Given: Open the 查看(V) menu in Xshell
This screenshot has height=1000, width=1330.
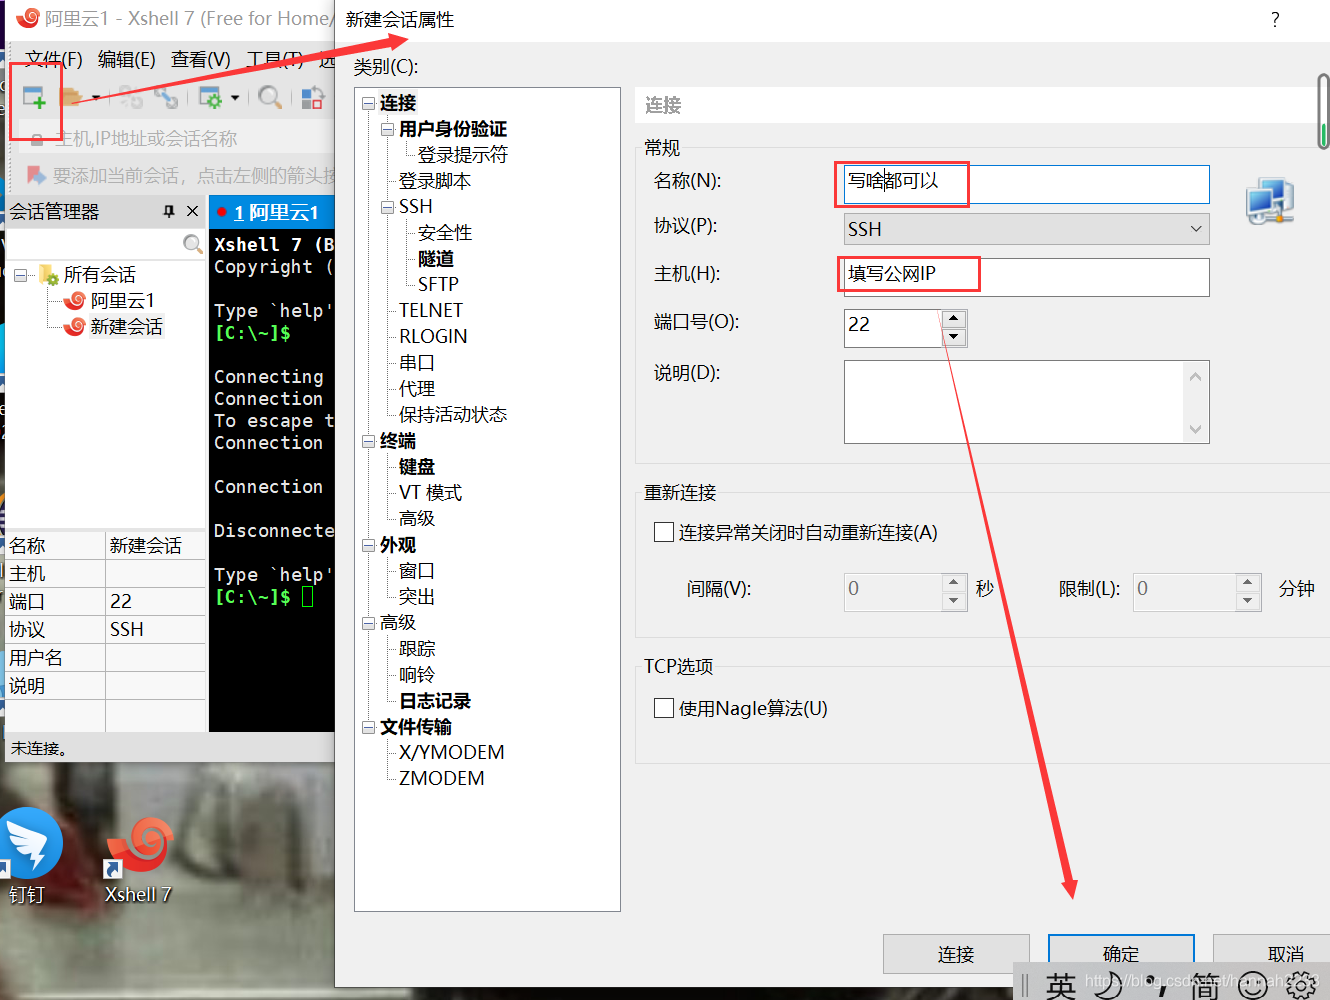Looking at the screenshot, I should (201, 59).
